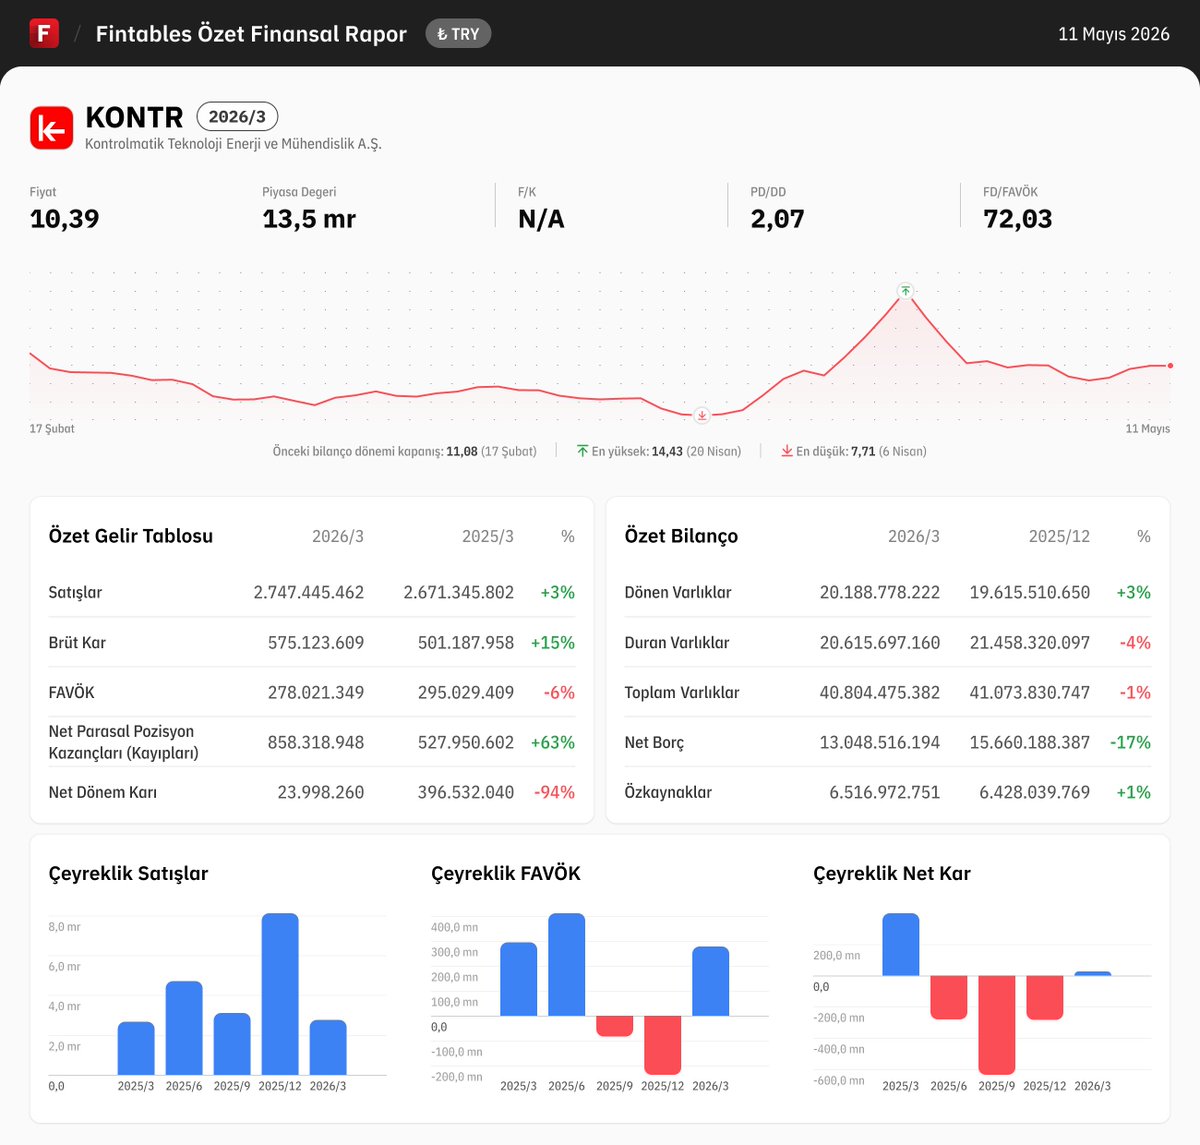
Task: Click the 2026/3 bar in Çeyreklik Satışlar
Action: pos(328,1047)
